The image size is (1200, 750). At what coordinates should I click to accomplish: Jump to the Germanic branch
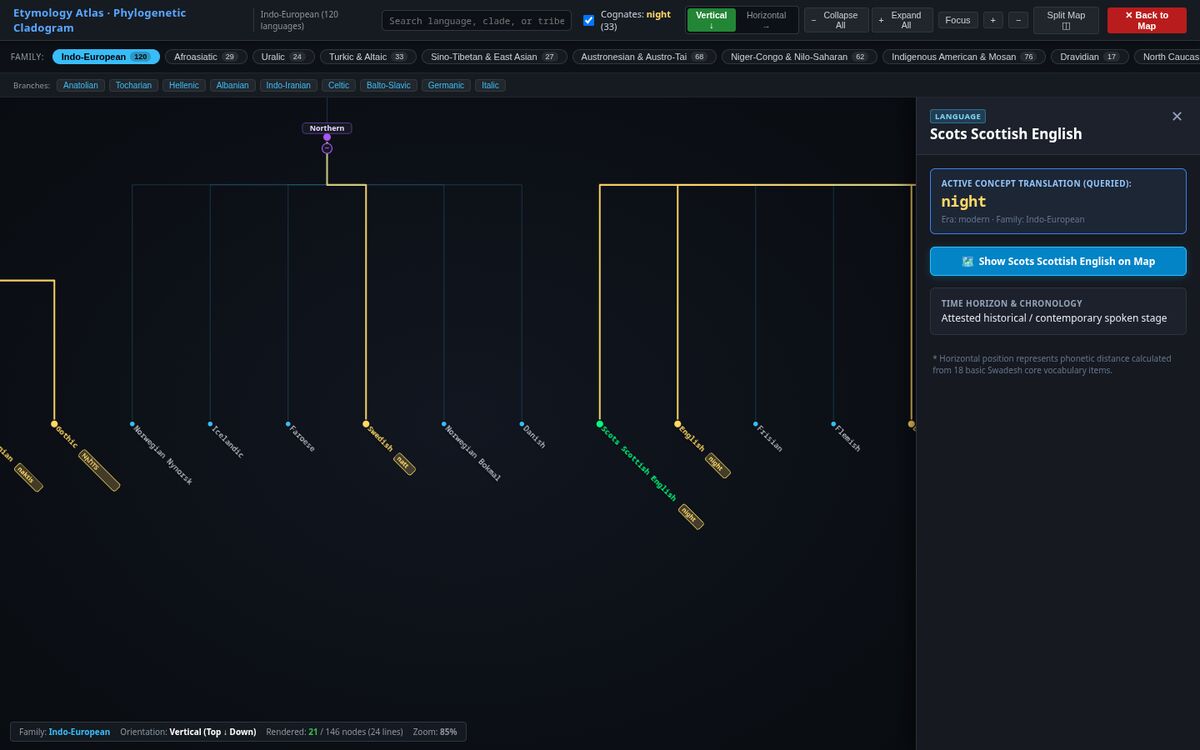446,85
